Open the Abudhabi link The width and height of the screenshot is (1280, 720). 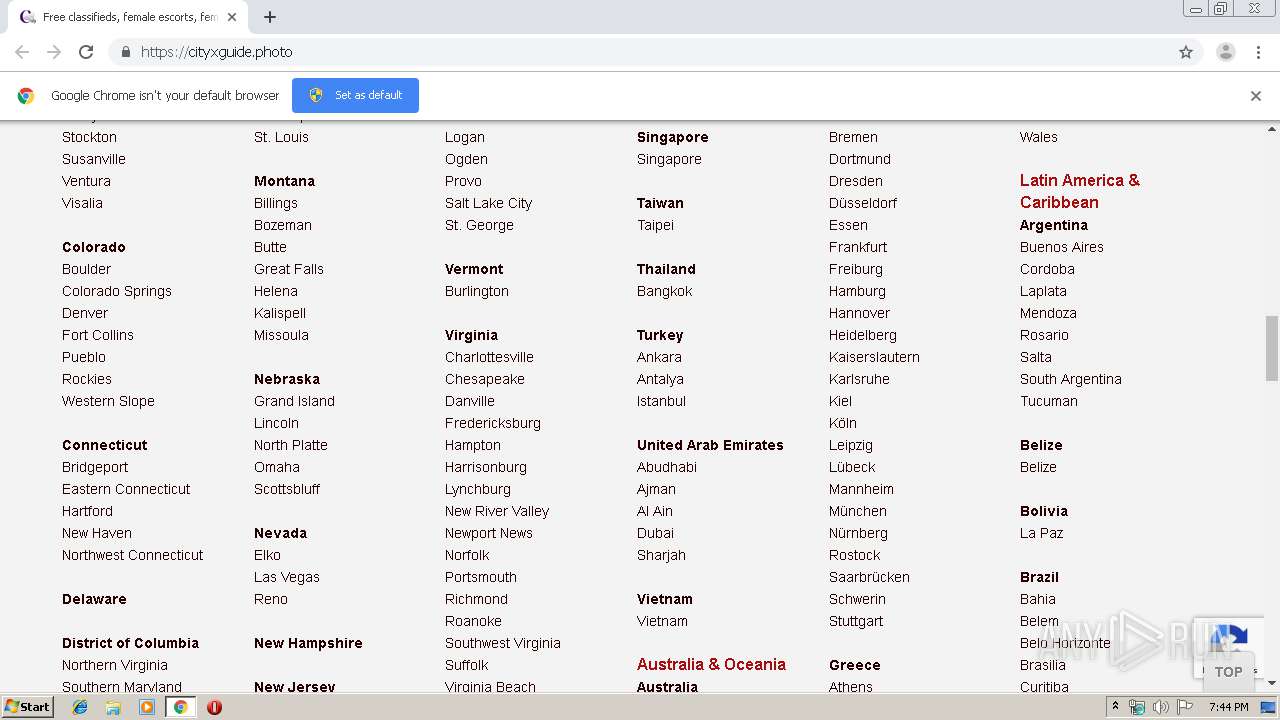[x=667, y=467]
